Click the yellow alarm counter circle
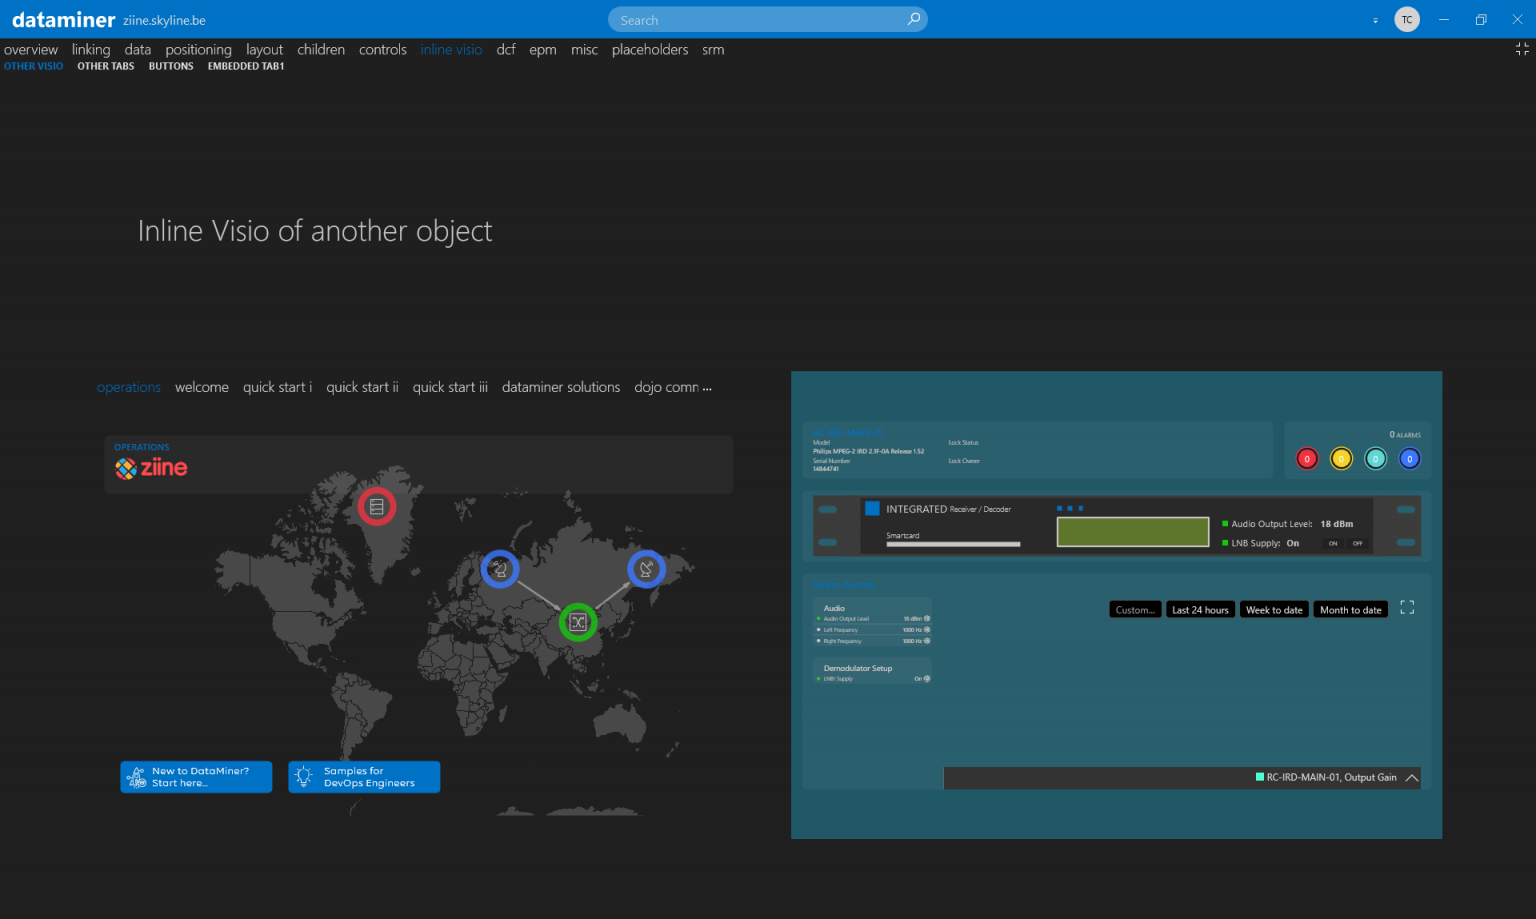 point(1341,459)
